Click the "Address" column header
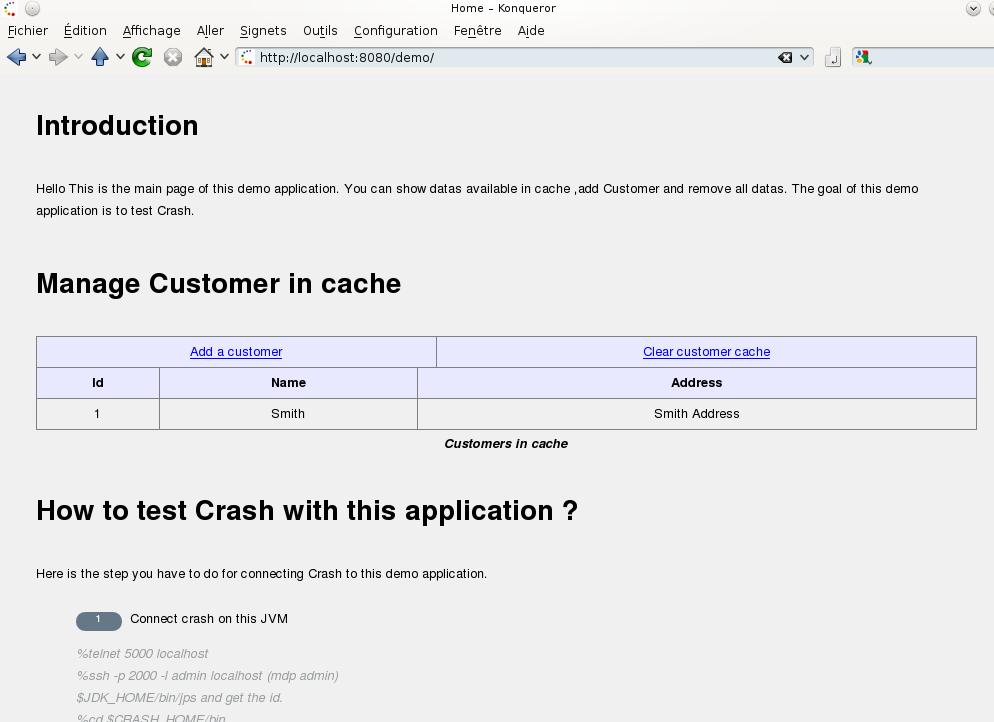Viewport: 994px width, 722px height. [697, 383]
